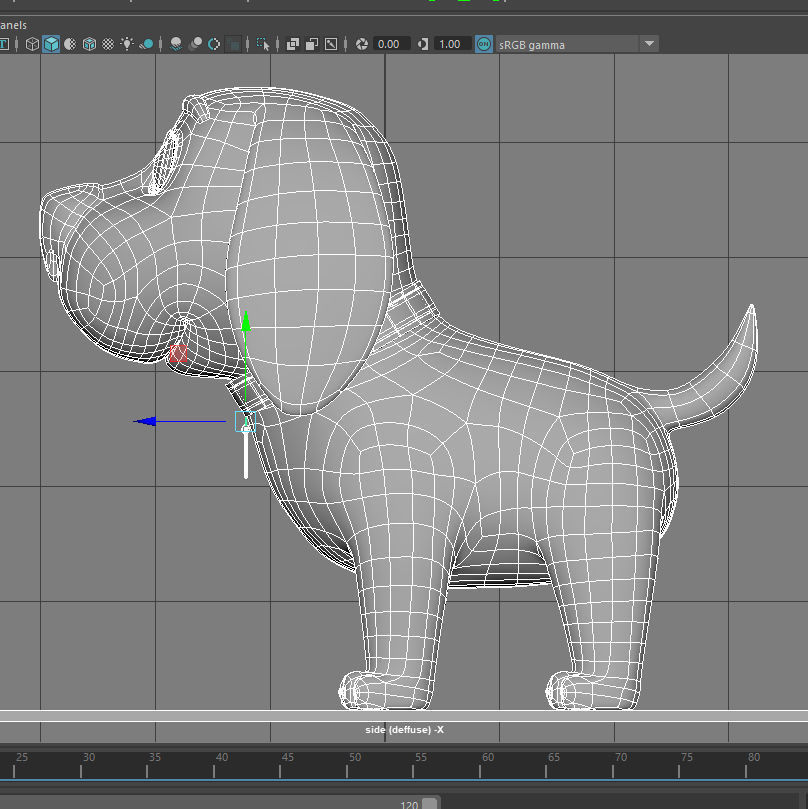Click the 120 range slider value
The image size is (808, 809).
pyautogui.click(x=409, y=804)
